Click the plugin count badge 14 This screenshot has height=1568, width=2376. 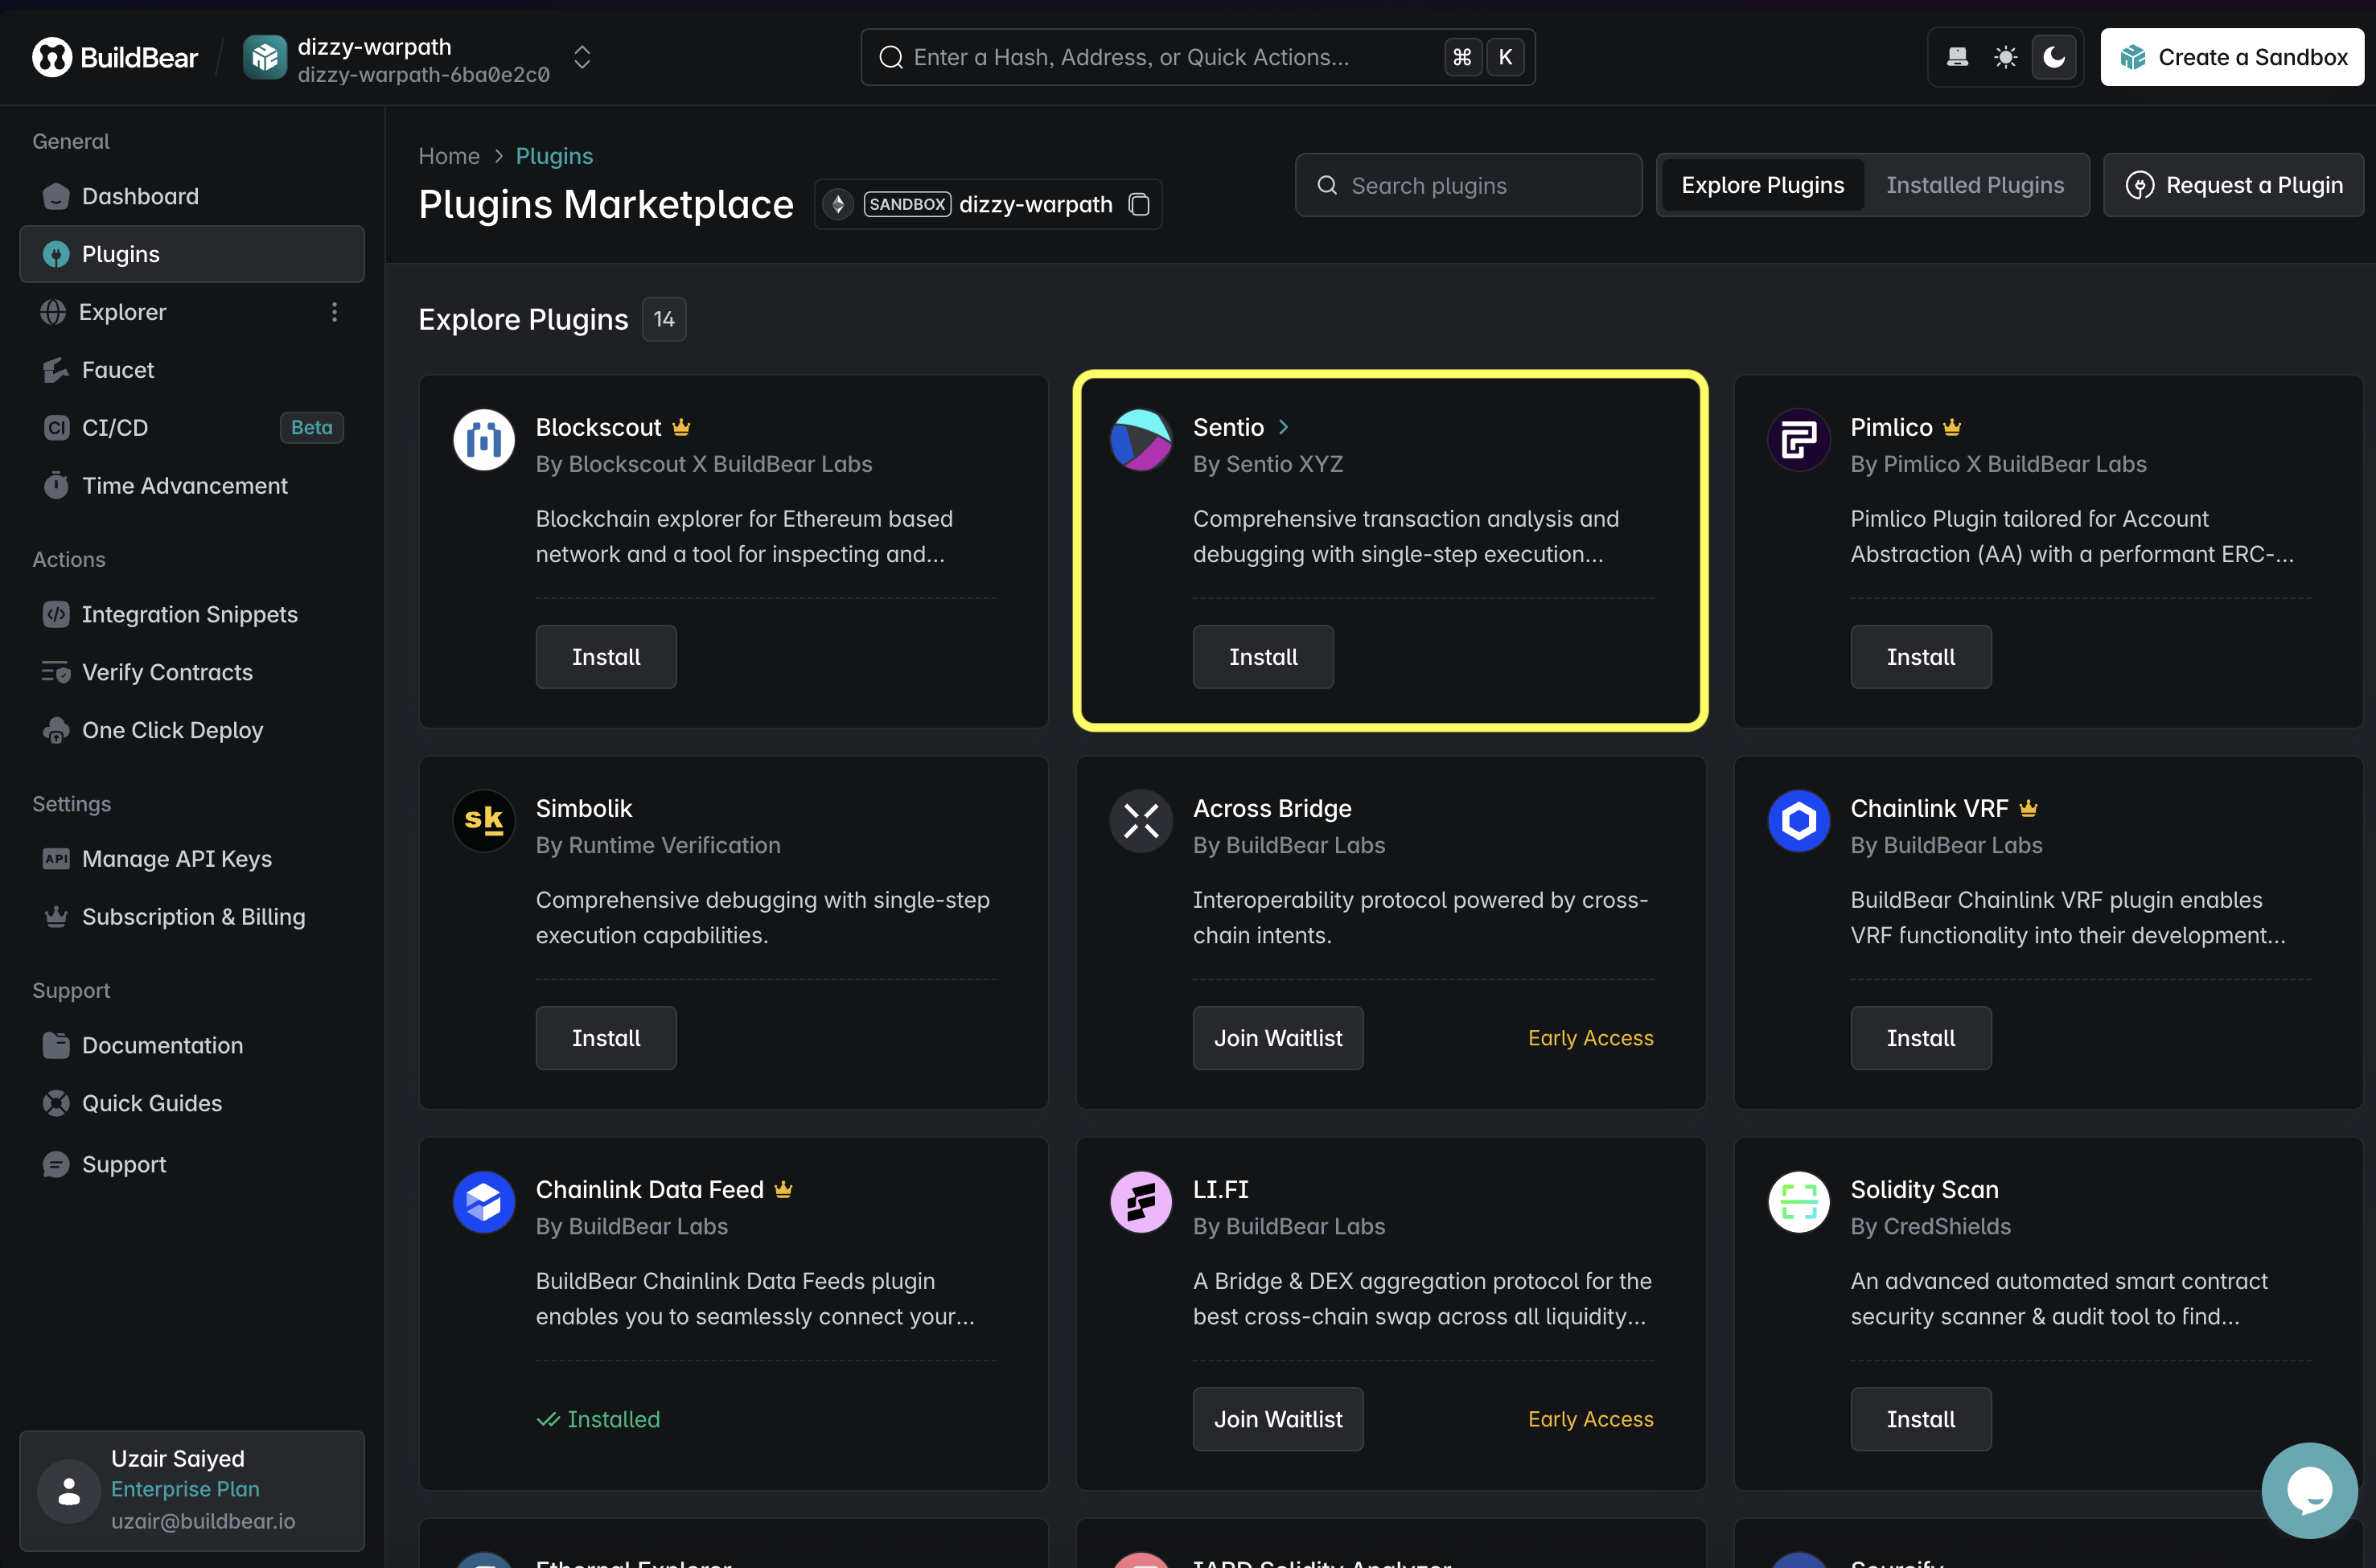point(664,319)
